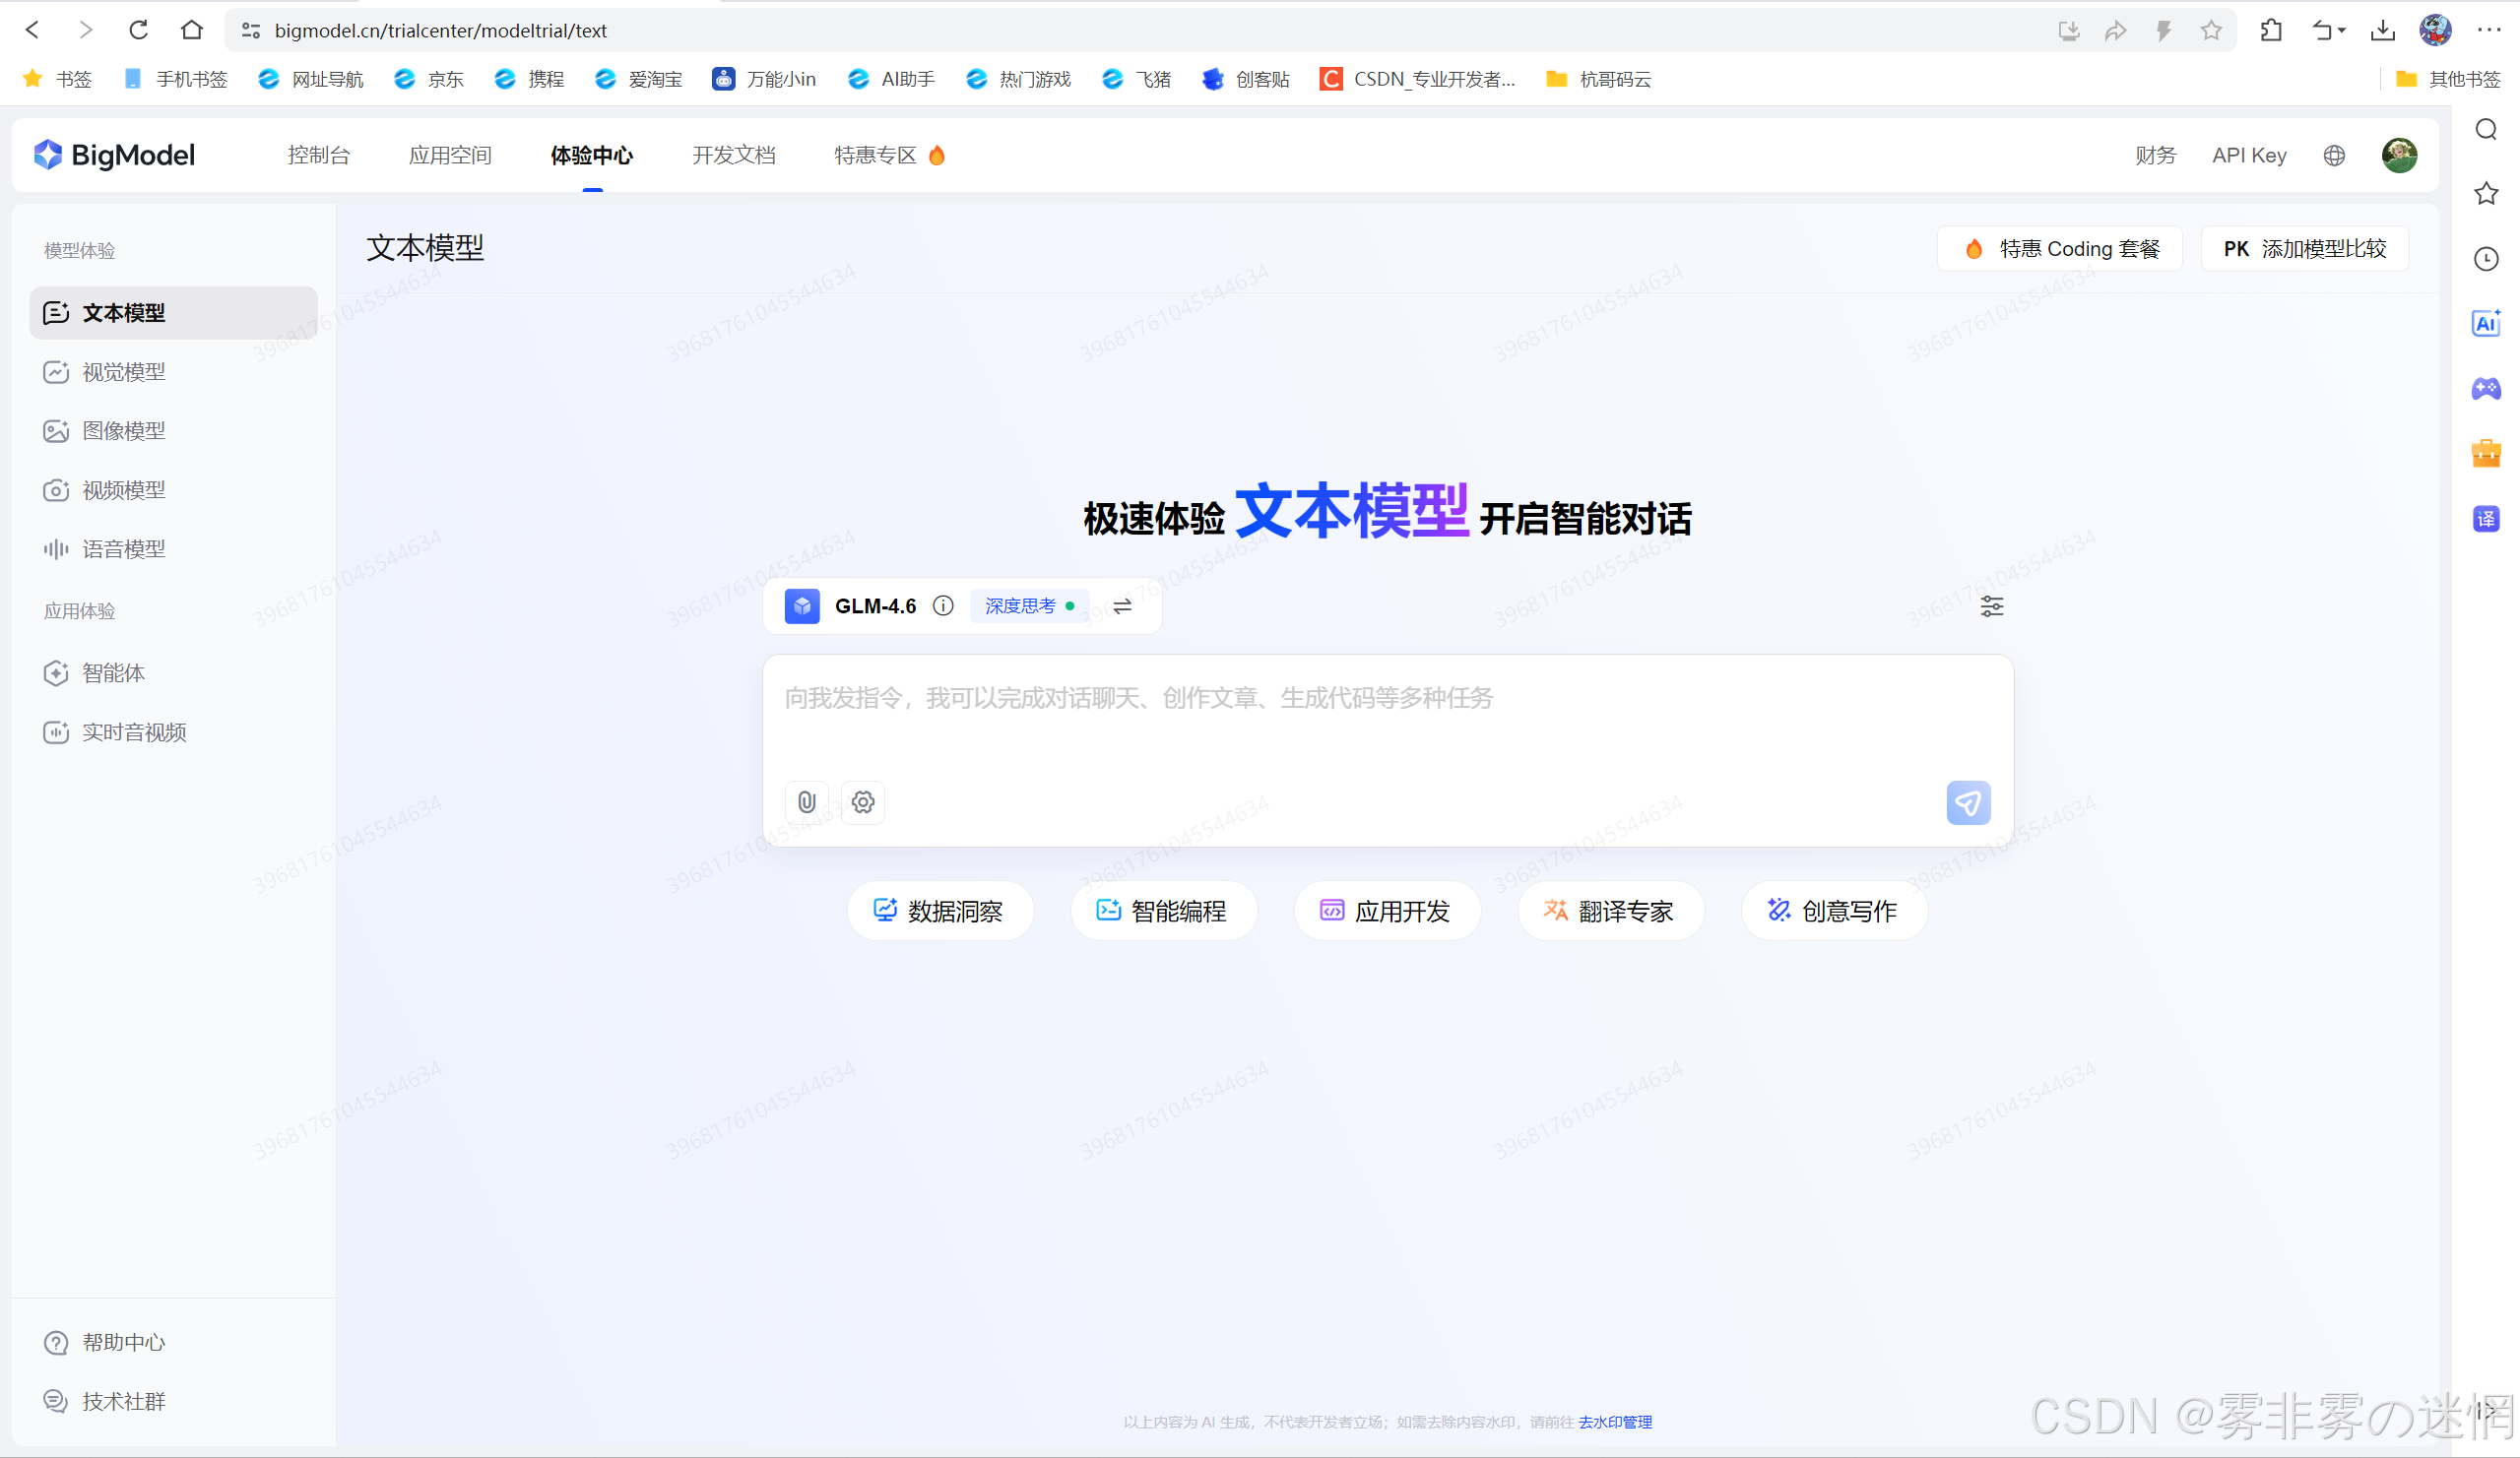Click the PK 添加模型比较 button
Viewport: 2520px width, 1458px height.
(x=2303, y=249)
